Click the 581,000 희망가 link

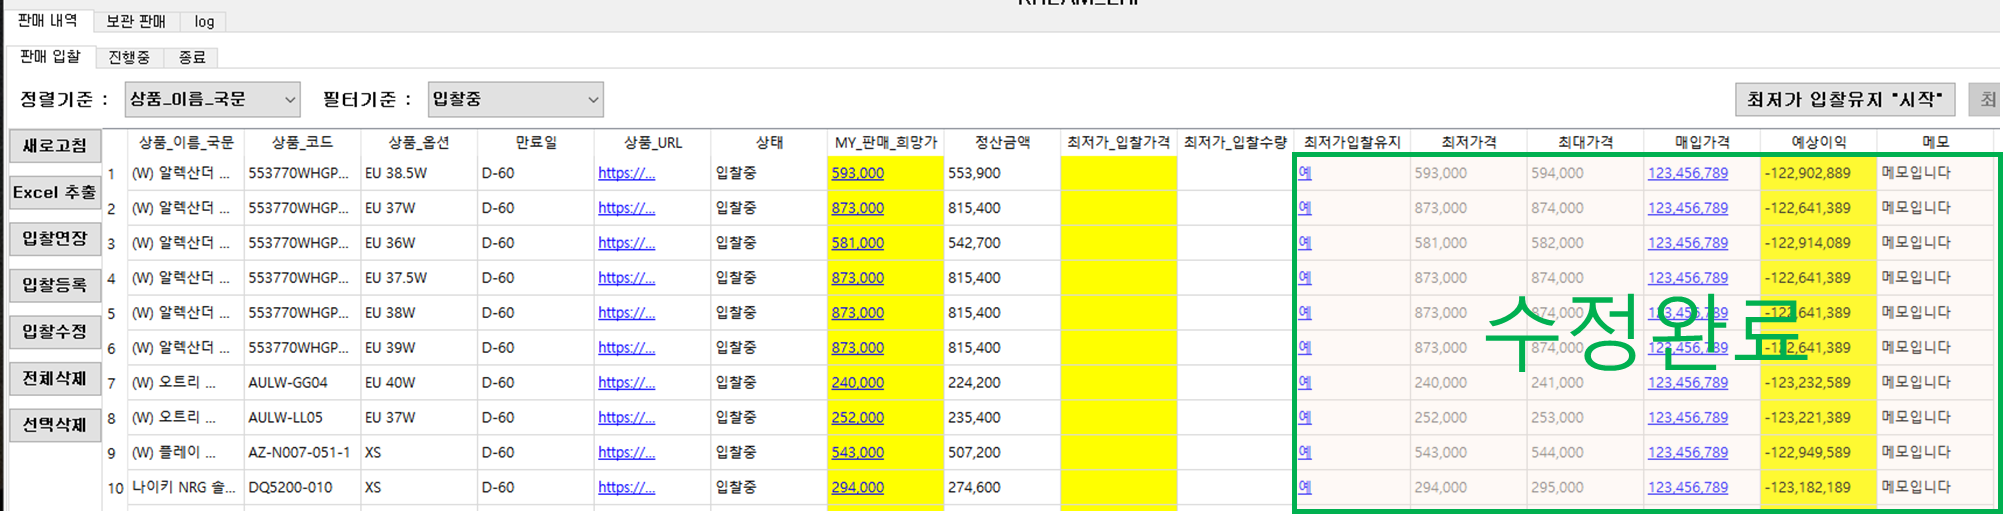pos(858,243)
